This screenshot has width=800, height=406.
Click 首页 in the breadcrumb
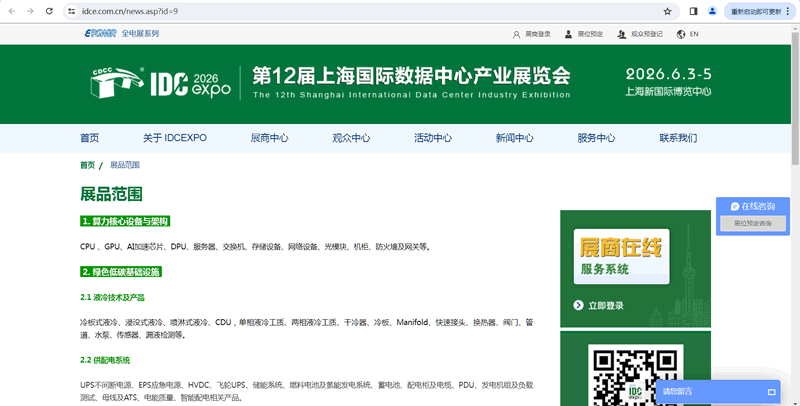(x=87, y=165)
